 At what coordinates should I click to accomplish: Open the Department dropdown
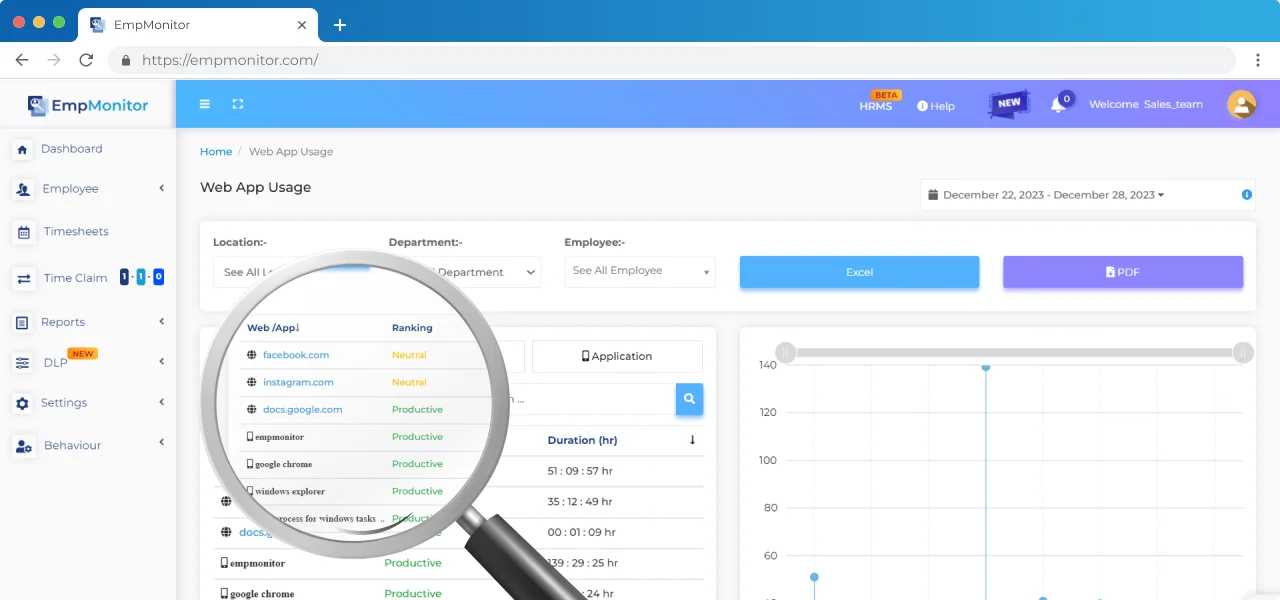coord(465,272)
